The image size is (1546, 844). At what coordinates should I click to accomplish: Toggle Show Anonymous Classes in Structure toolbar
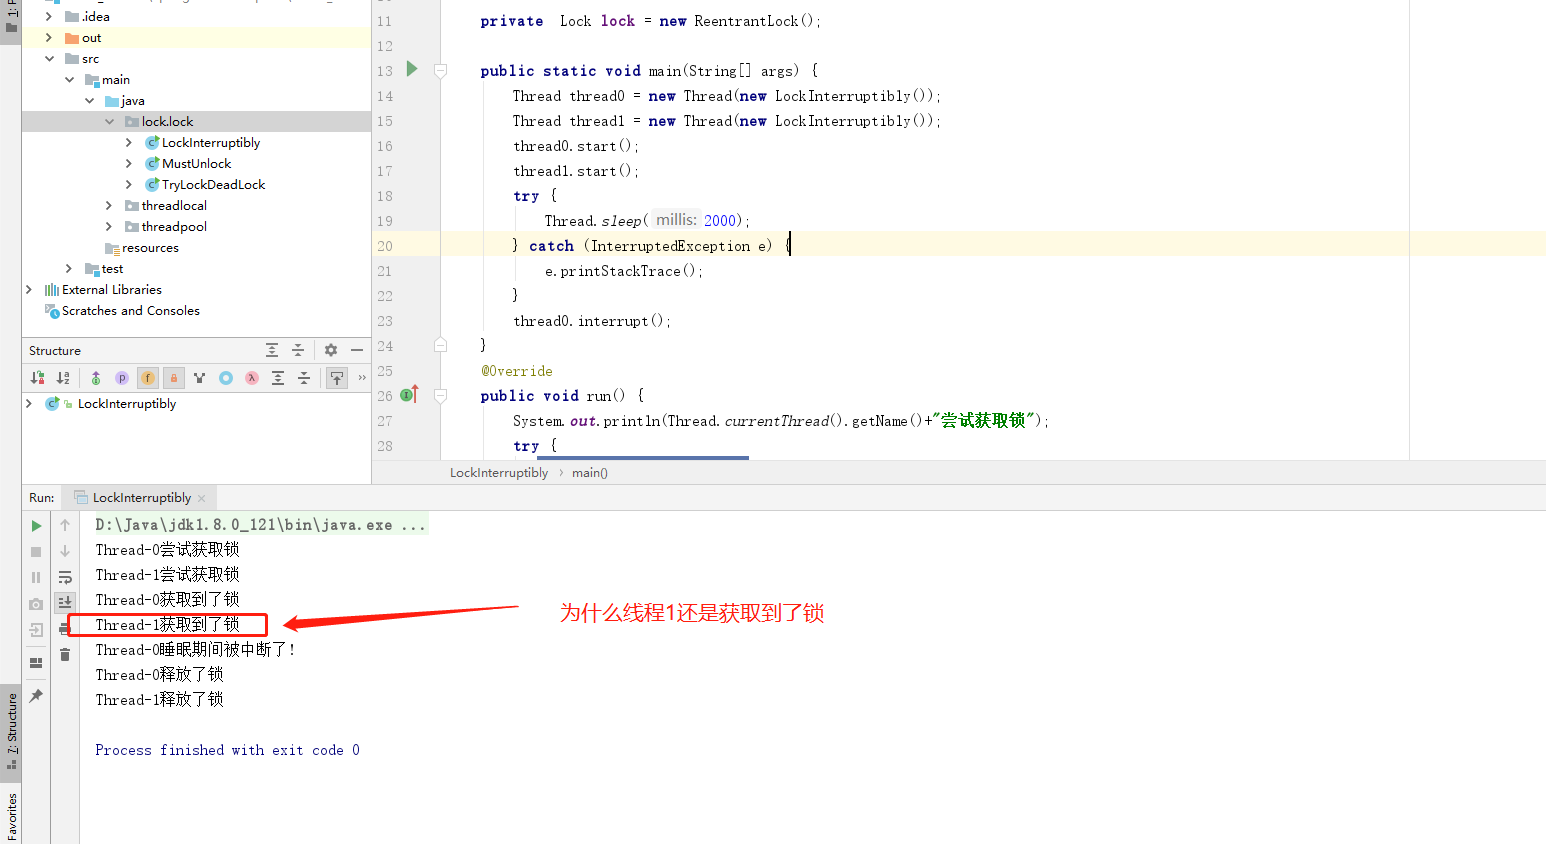pyautogui.click(x=200, y=378)
